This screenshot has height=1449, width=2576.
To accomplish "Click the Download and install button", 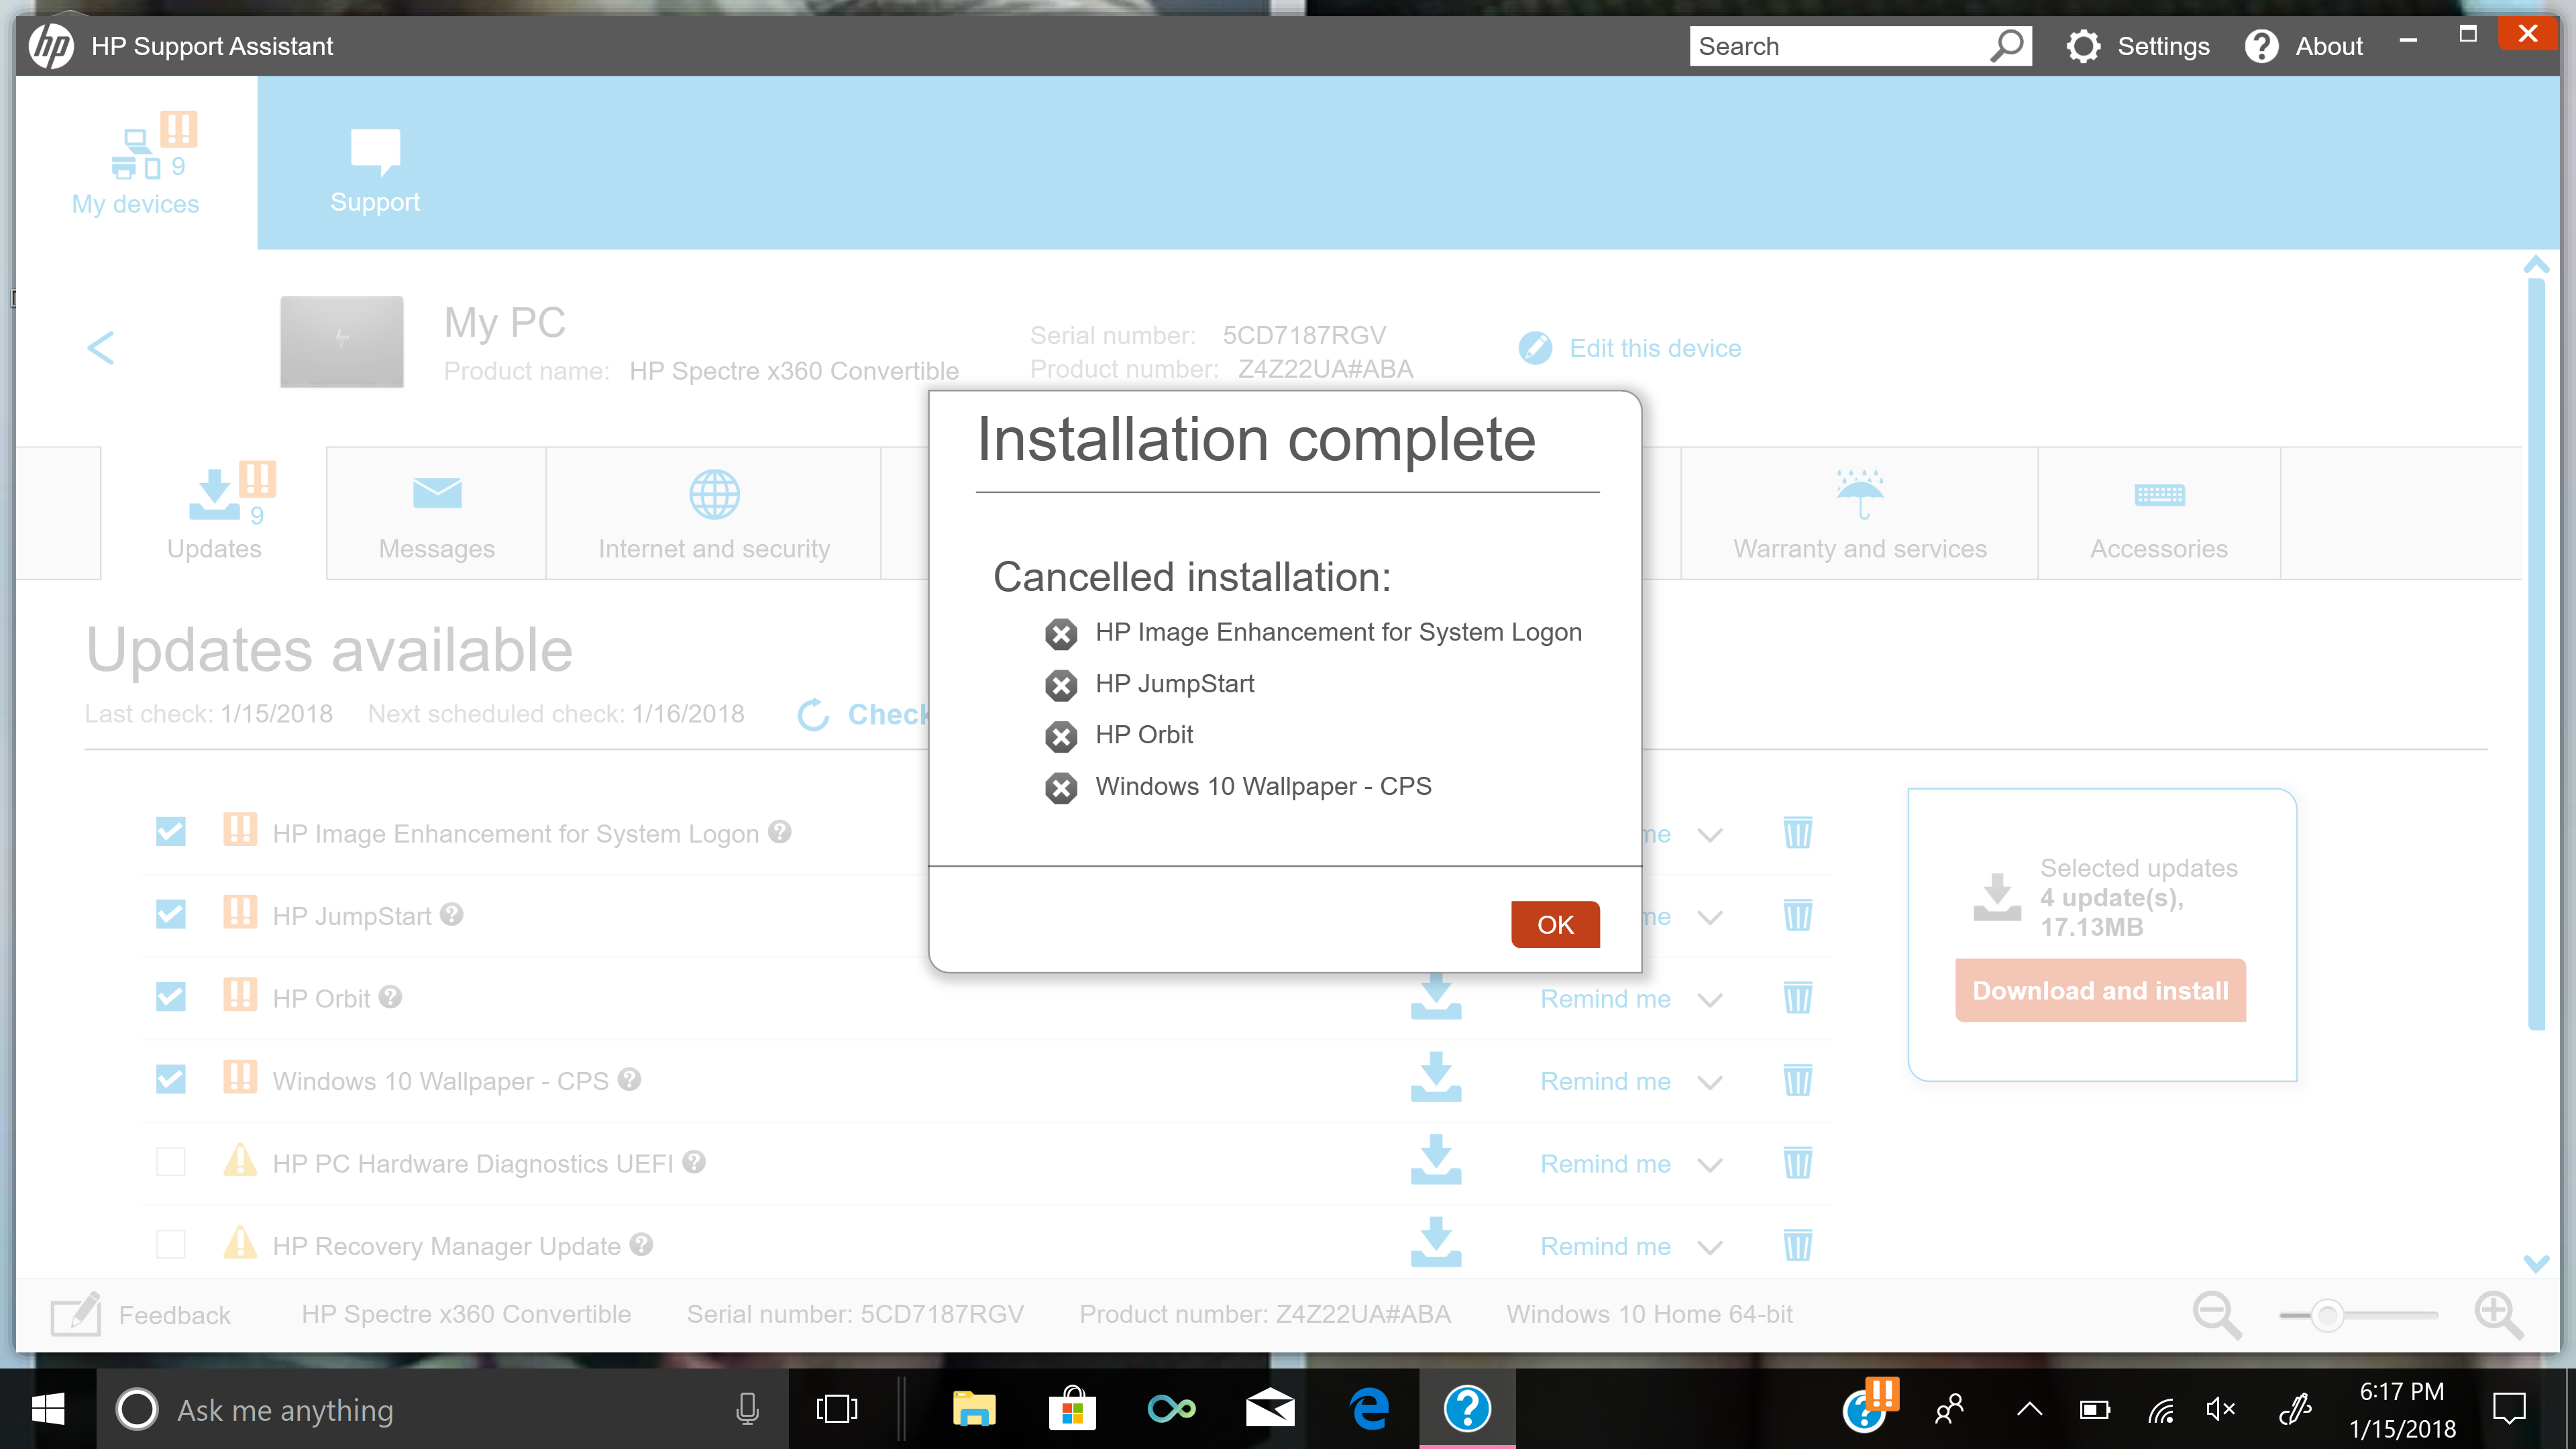I will 2100,990.
